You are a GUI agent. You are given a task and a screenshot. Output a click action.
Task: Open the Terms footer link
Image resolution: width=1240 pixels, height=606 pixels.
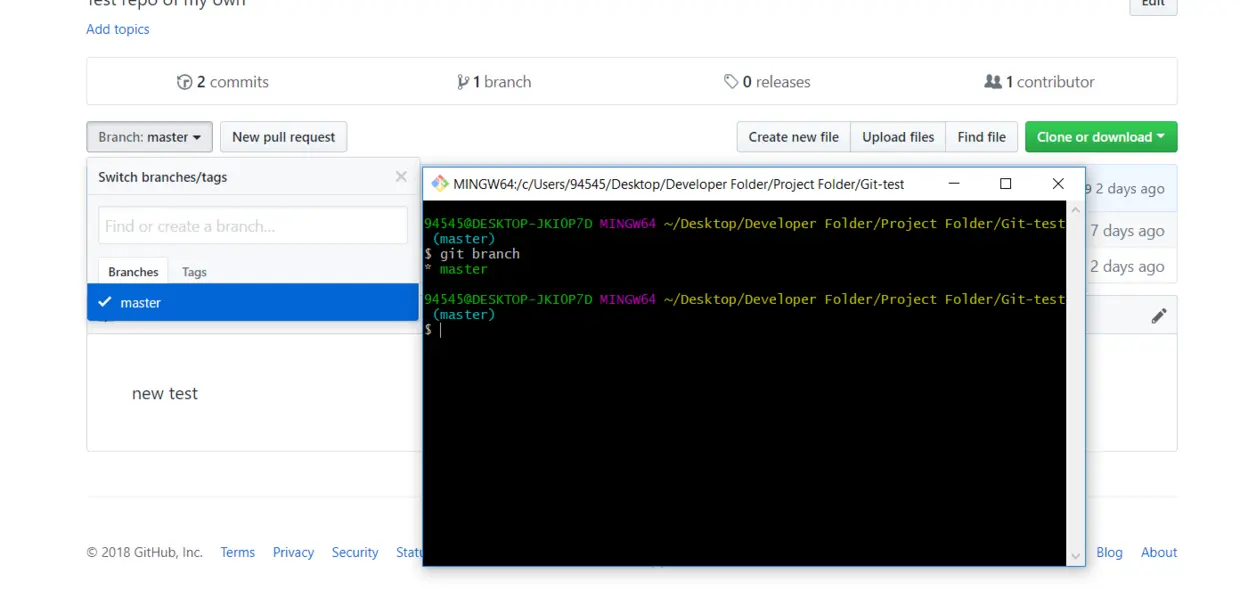[238, 552]
